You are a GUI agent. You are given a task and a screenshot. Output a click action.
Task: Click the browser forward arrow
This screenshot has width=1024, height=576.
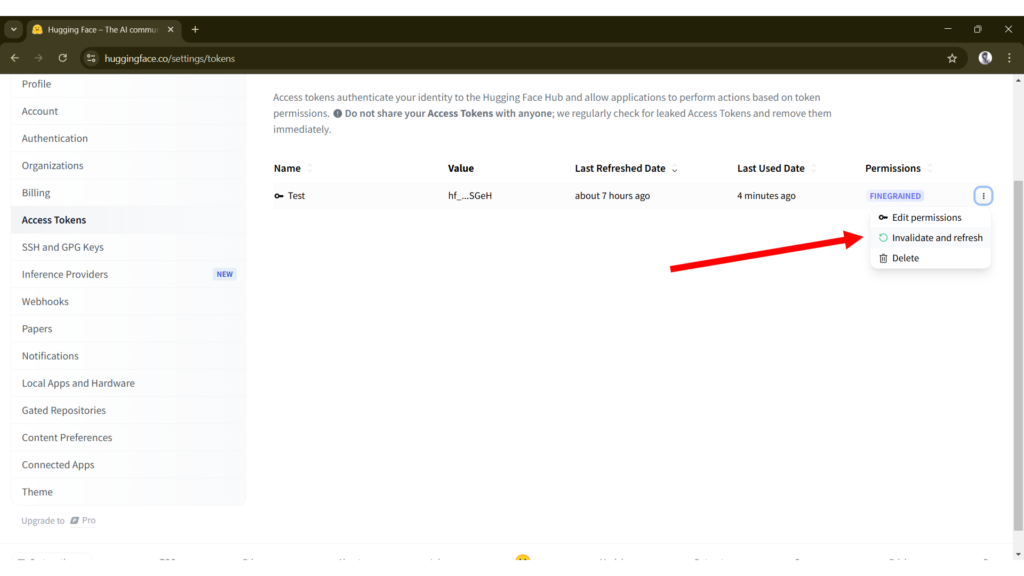pyautogui.click(x=39, y=58)
